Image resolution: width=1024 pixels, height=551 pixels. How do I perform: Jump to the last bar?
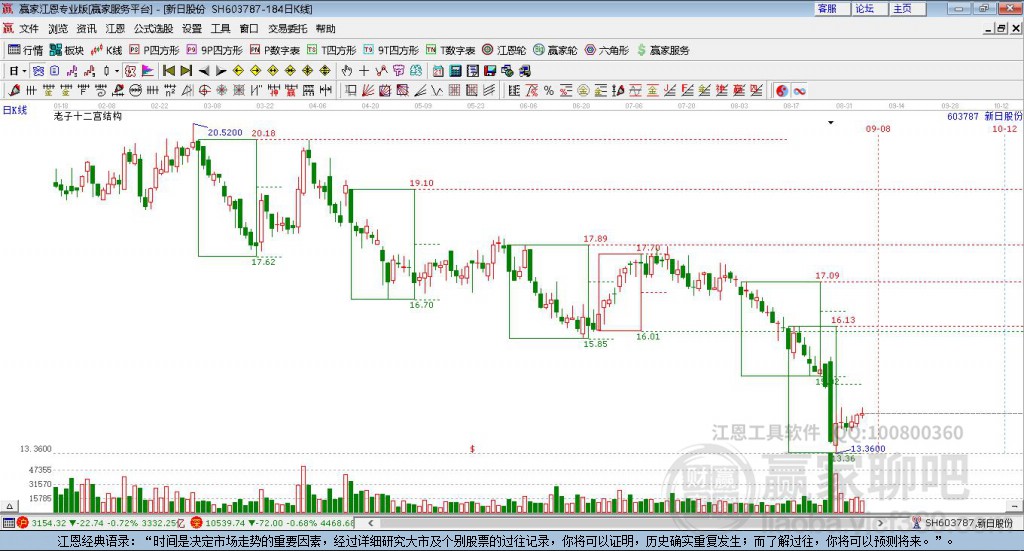pyautogui.click(x=186, y=71)
